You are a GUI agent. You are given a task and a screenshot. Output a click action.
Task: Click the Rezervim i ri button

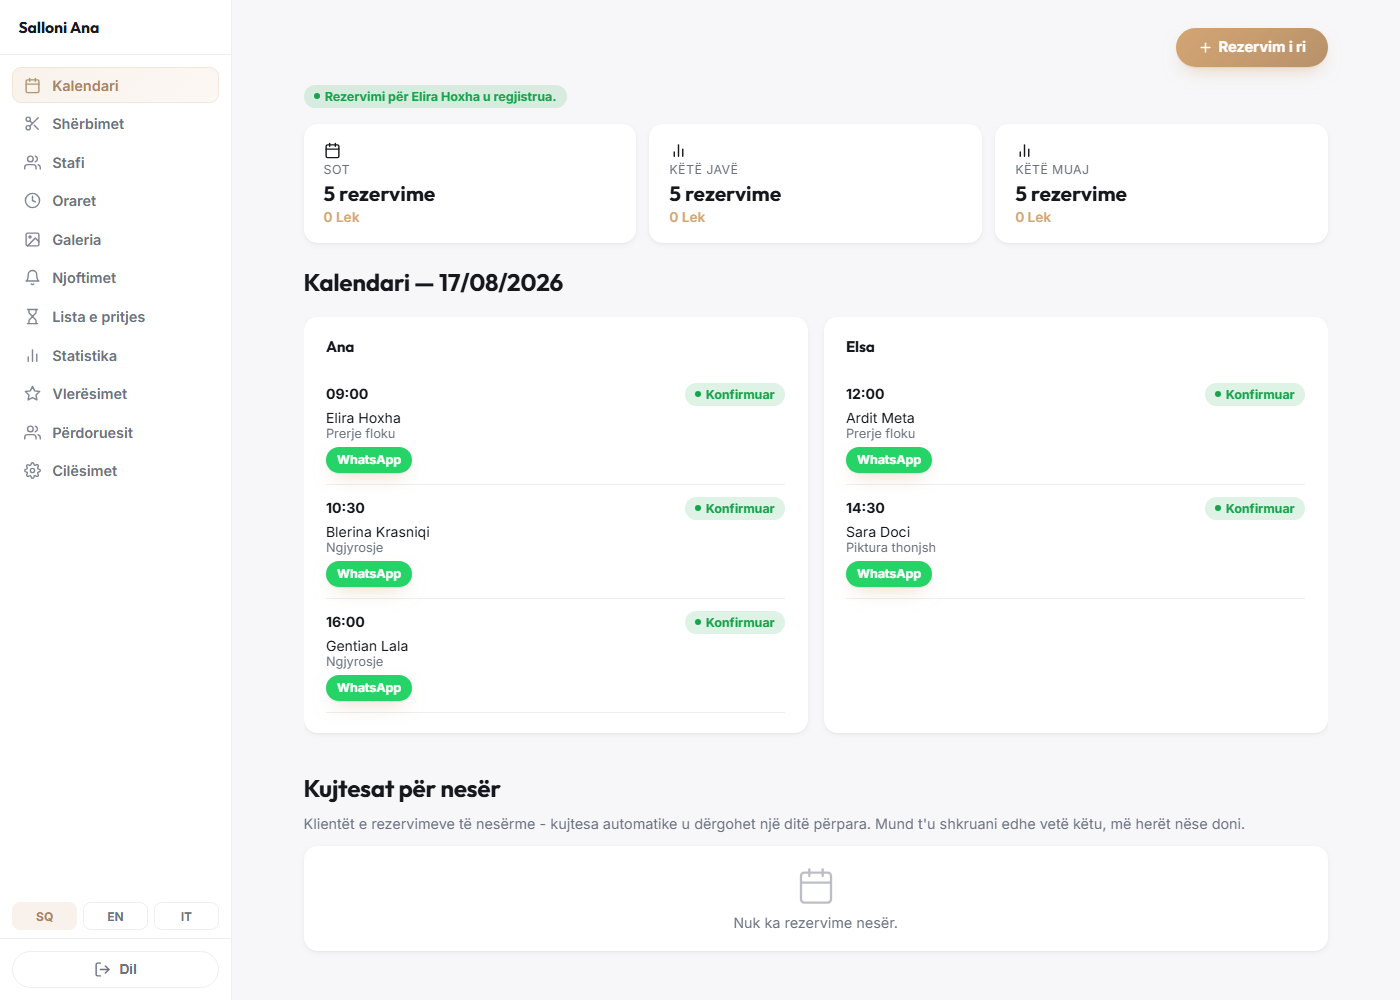(x=1251, y=47)
